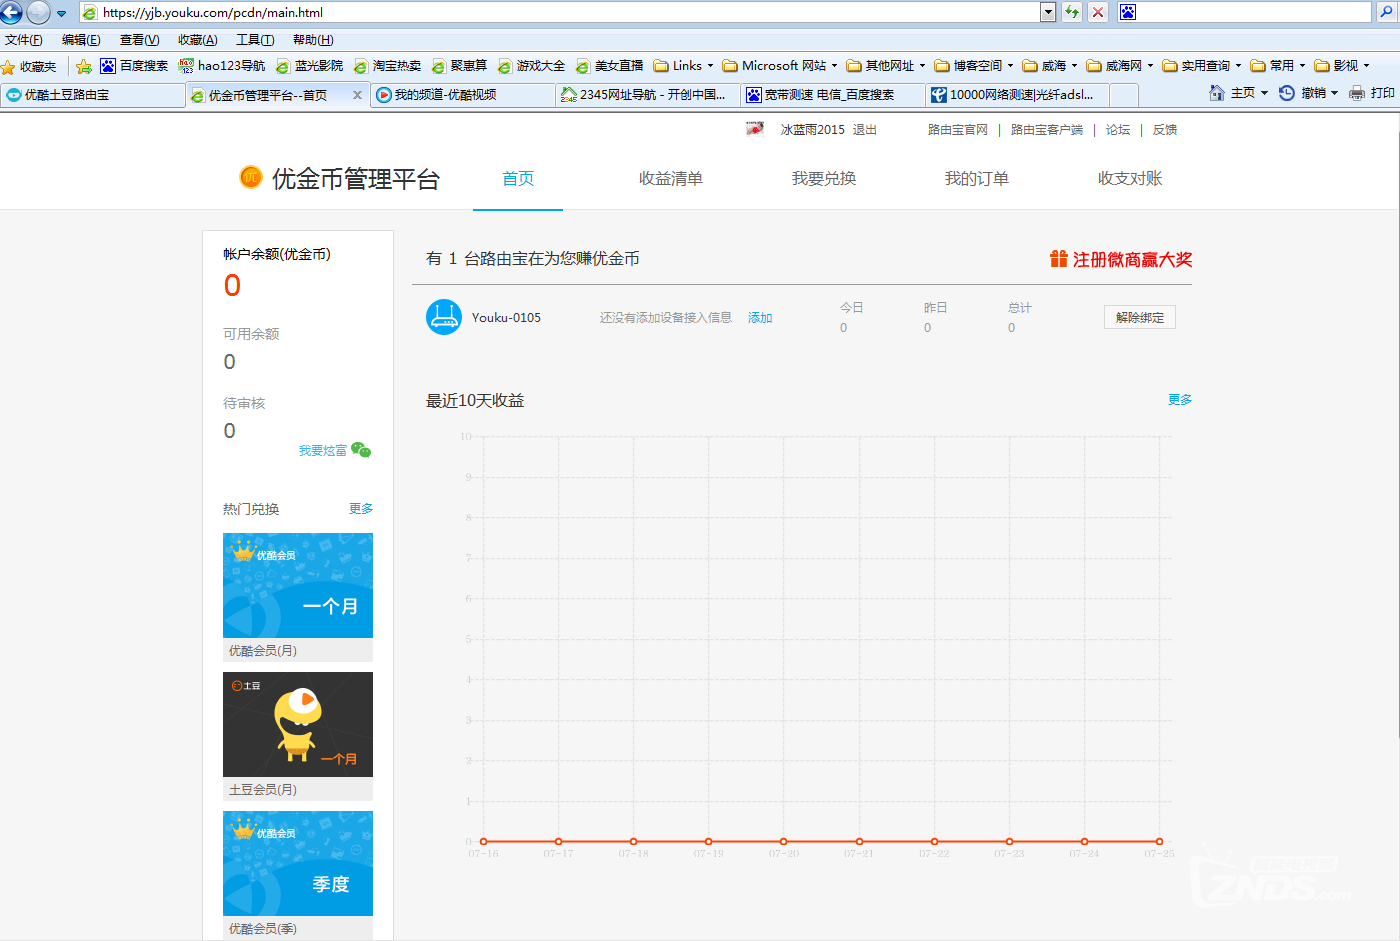Viewport: 1400px width, 941px height.
Task: Click the add to favorites bar icon
Action: pos(84,66)
